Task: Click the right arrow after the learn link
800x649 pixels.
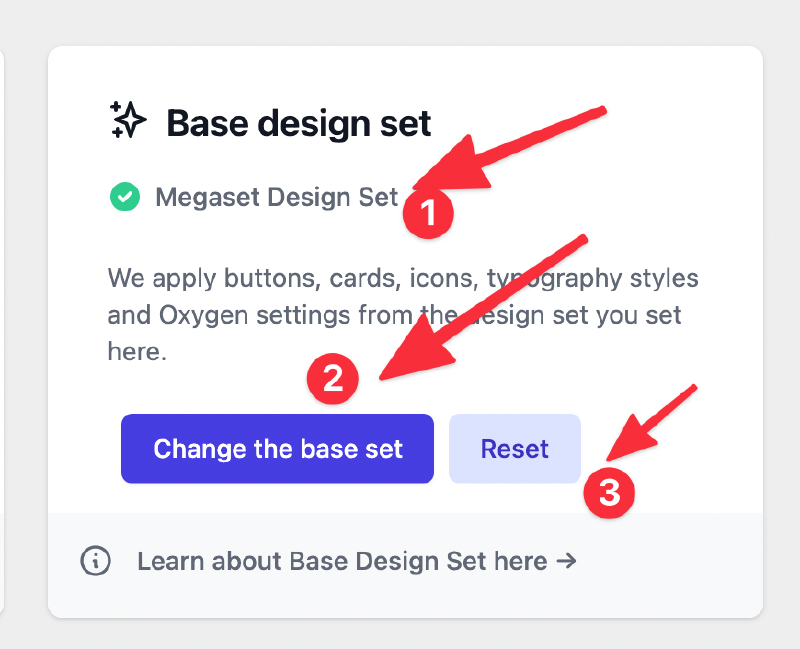Action: pyautogui.click(x=566, y=561)
